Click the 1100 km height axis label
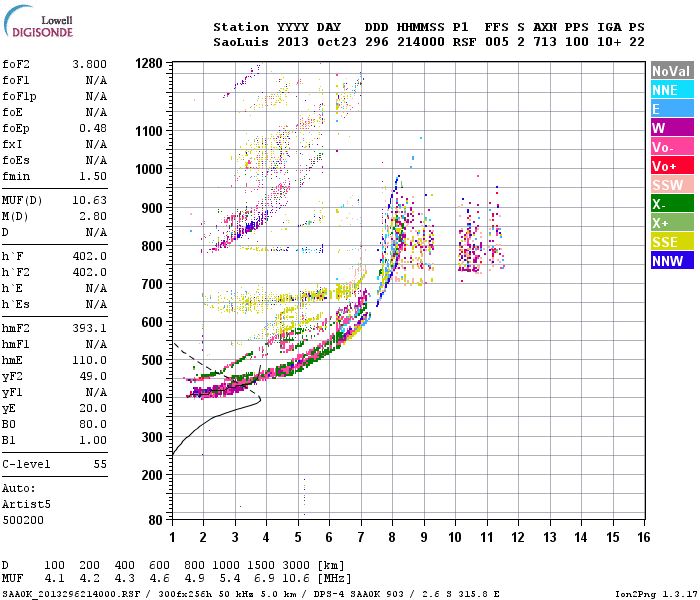The image size is (700, 600). (149, 131)
